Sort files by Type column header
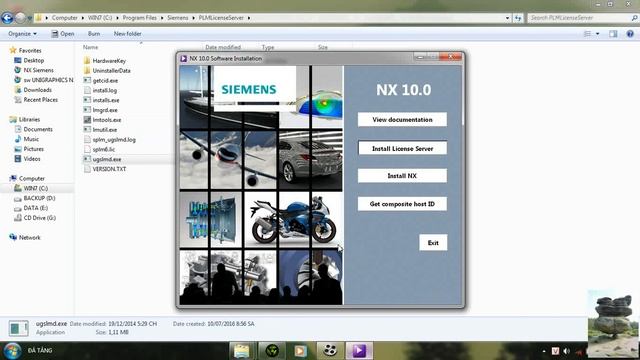 [268, 47]
